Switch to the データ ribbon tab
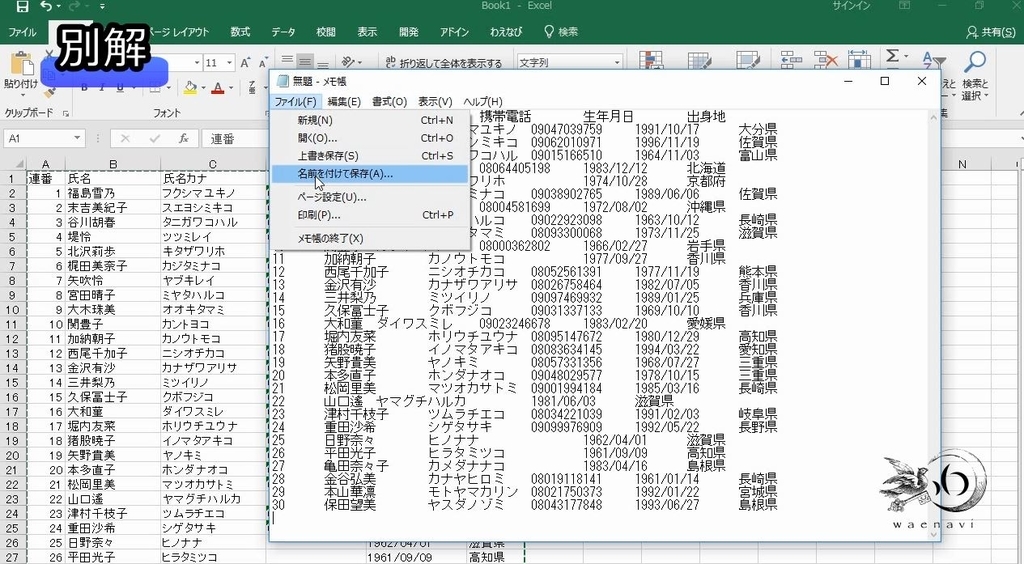Viewport: 1024px width, 564px height. (283, 31)
